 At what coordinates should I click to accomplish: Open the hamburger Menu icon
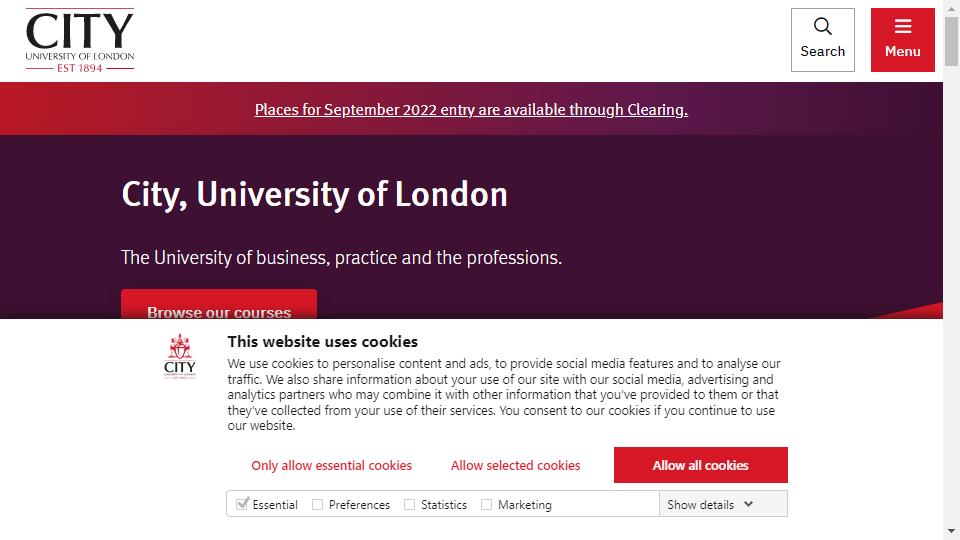[x=902, y=26]
